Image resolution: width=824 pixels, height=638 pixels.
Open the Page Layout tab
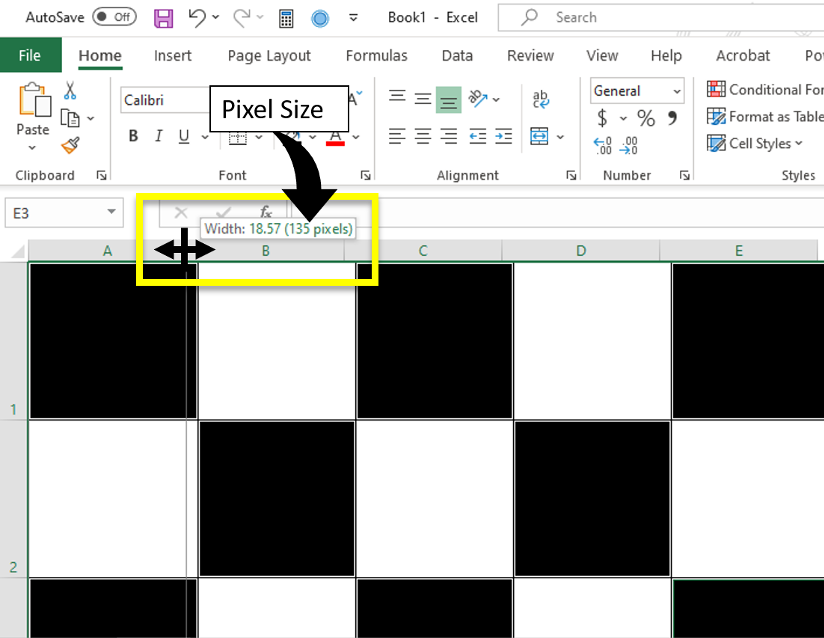269,56
